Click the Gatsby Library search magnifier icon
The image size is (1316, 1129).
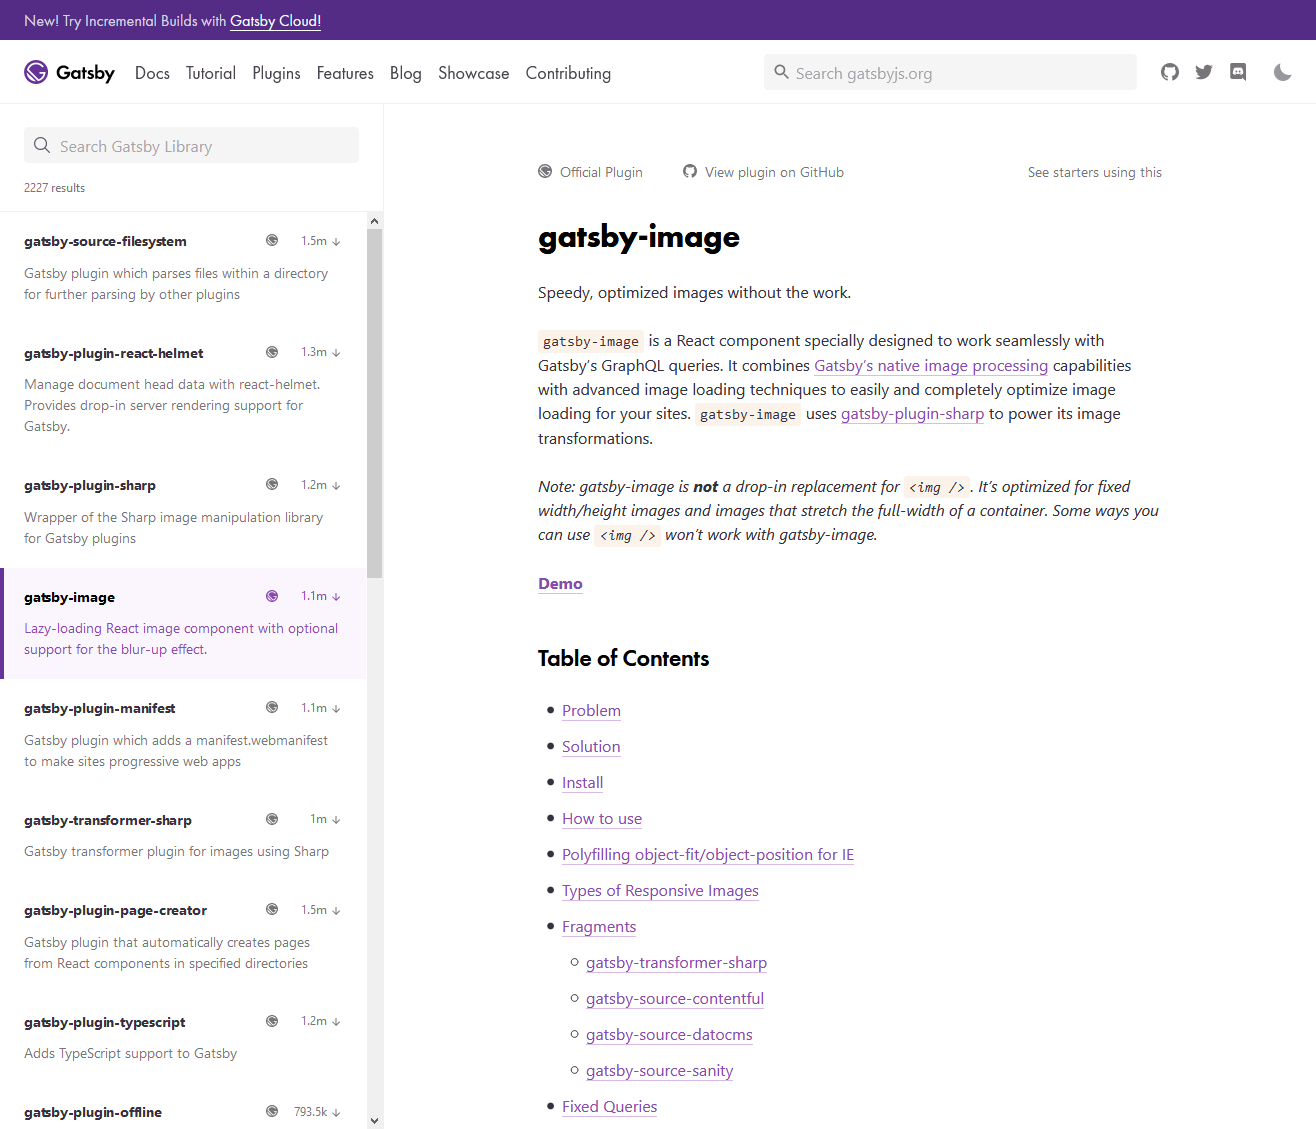point(42,145)
